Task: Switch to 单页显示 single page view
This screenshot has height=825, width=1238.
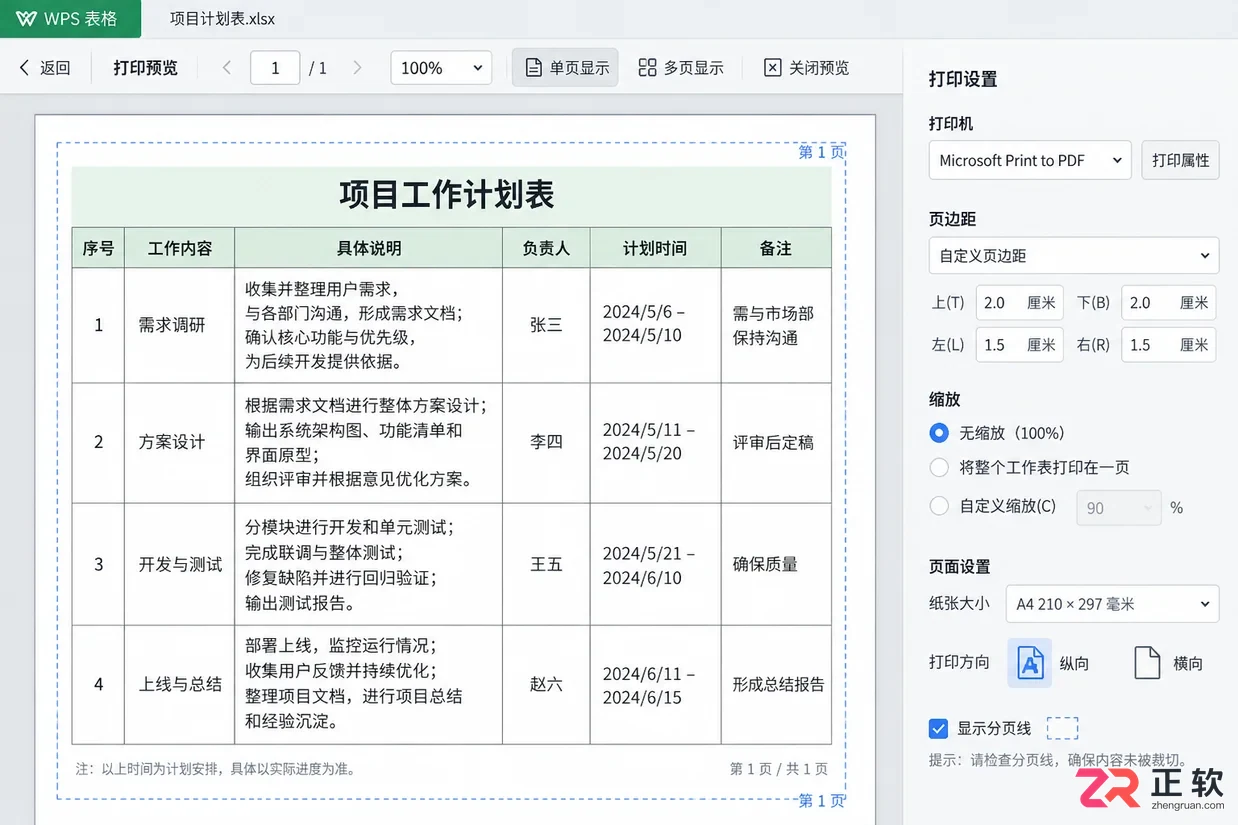Action: pos(565,68)
